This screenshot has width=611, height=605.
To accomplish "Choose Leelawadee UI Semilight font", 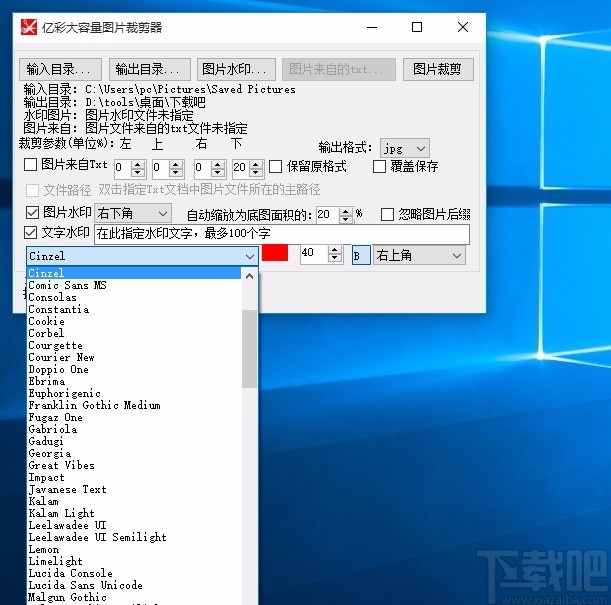I will (134, 537).
